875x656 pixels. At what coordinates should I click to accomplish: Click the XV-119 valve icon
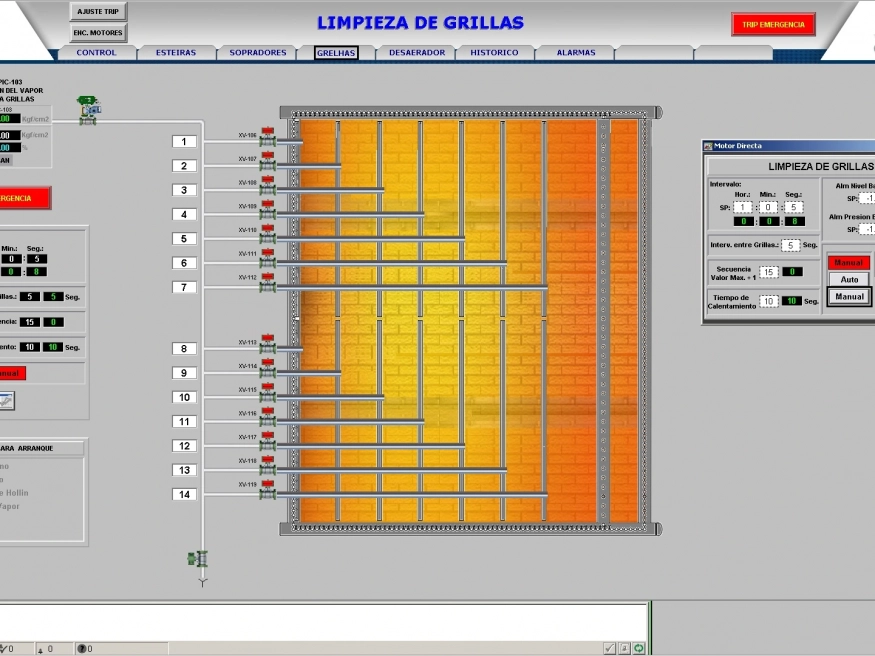(x=267, y=493)
